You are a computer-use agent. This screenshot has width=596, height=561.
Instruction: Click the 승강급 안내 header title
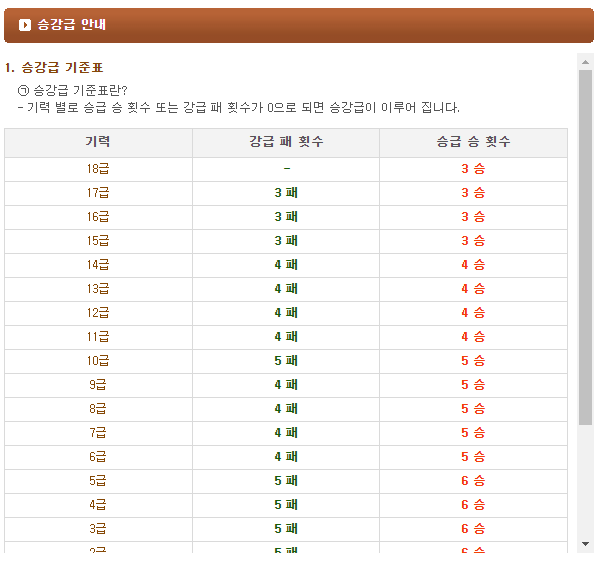(71, 25)
